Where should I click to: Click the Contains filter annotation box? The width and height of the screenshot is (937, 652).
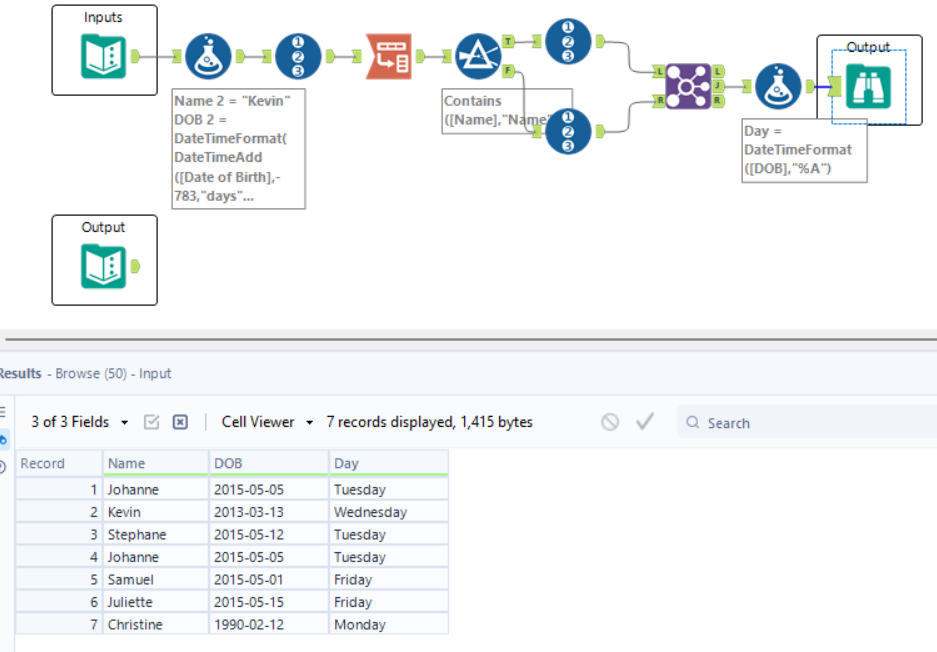(507, 111)
